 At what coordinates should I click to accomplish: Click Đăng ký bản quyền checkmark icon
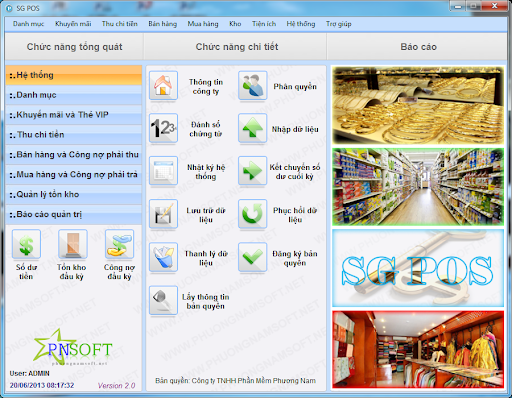pos(252,257)
